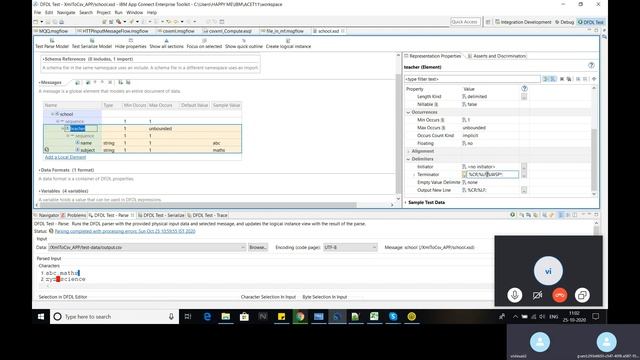640x360 pixels.
Task: Click share-screen icon in call overlay
Action: (x=582, y=295)
